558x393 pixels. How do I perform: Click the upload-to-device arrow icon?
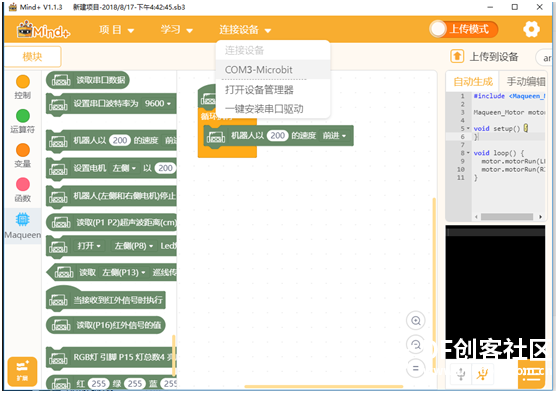pos(457,56)
